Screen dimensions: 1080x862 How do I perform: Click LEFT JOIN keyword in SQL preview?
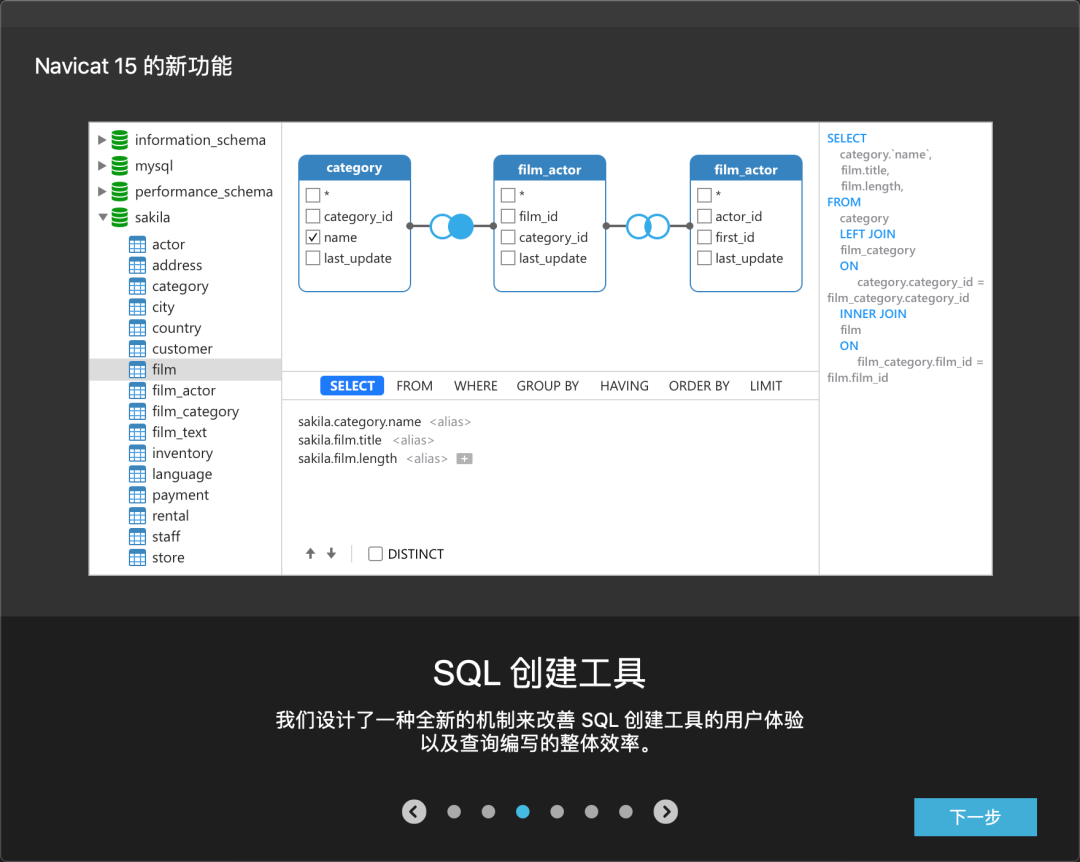click(867, 234)
